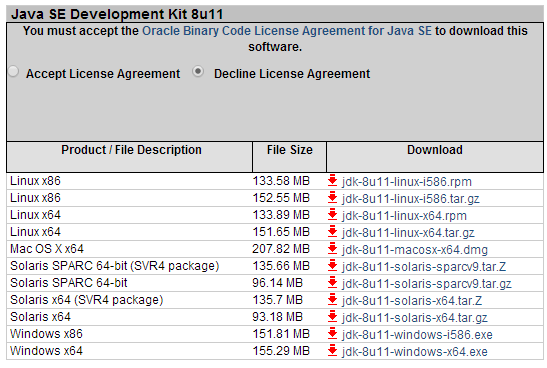Click download arrow icon for jdk-8u11-windows-i586.exe
547x368 pixels.
[332, 334]
